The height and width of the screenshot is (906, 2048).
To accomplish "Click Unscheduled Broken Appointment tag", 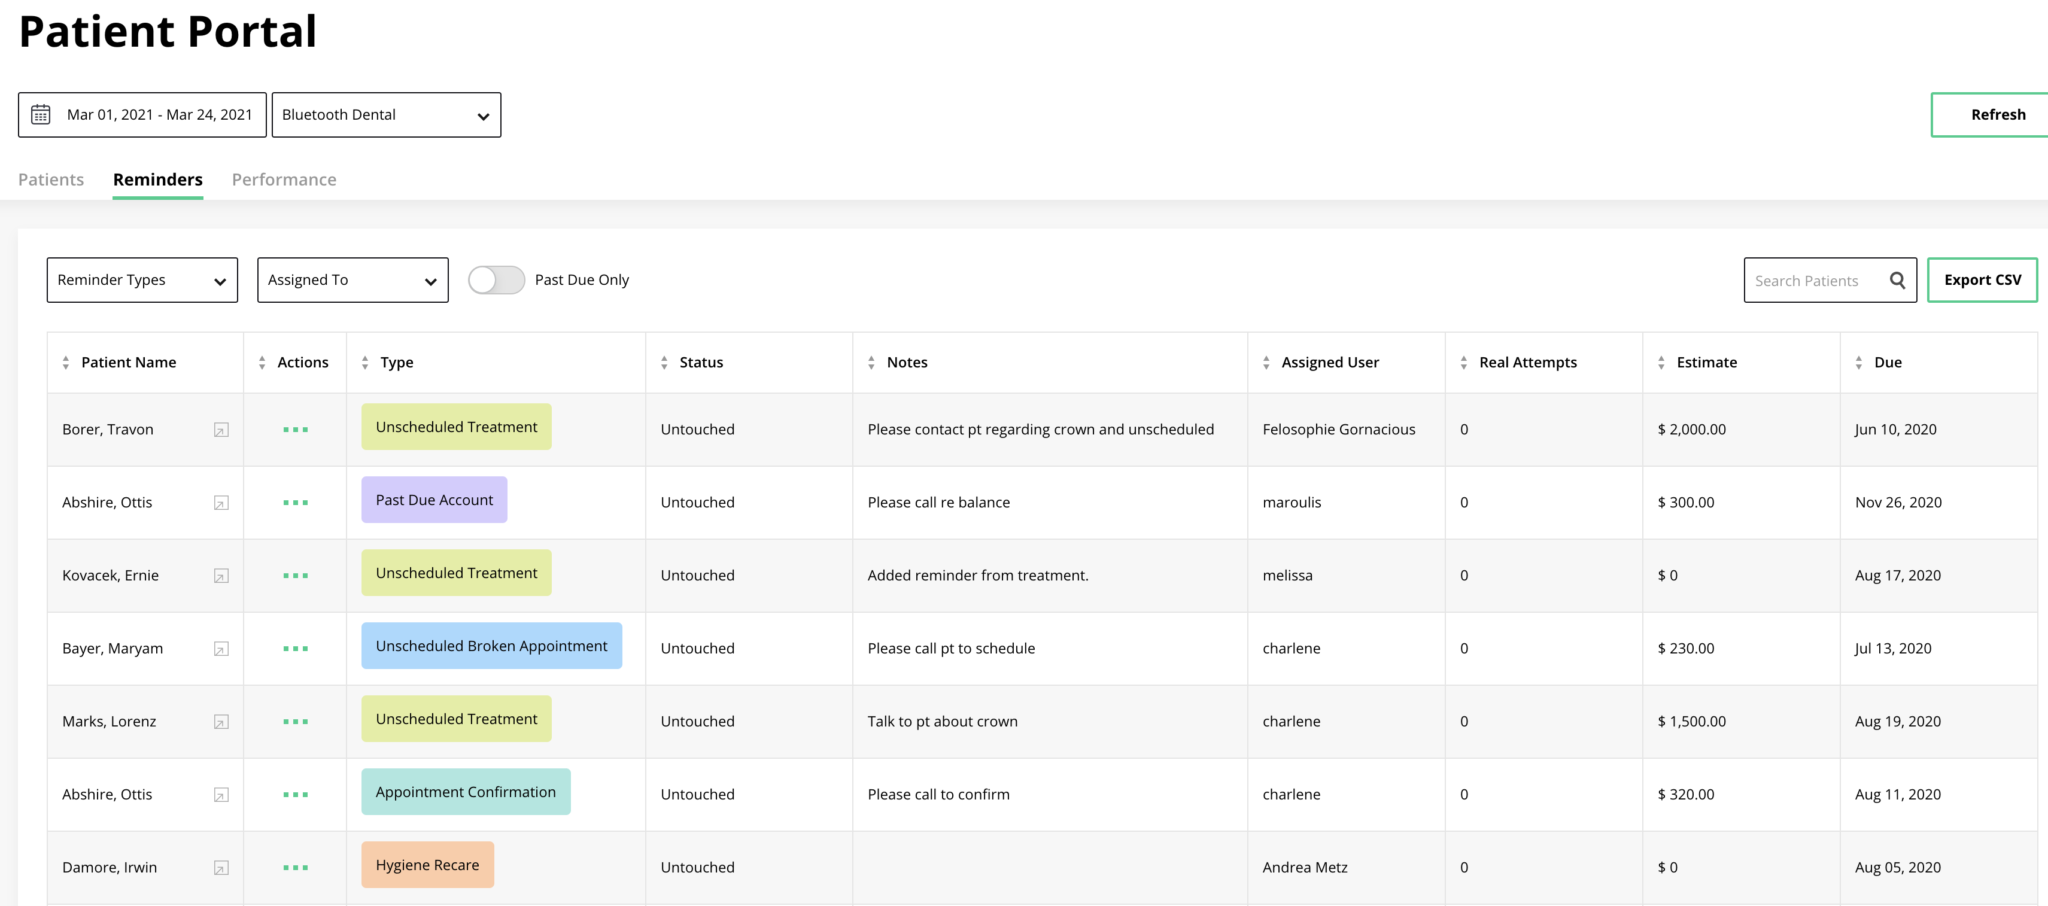I will (491, 646).
